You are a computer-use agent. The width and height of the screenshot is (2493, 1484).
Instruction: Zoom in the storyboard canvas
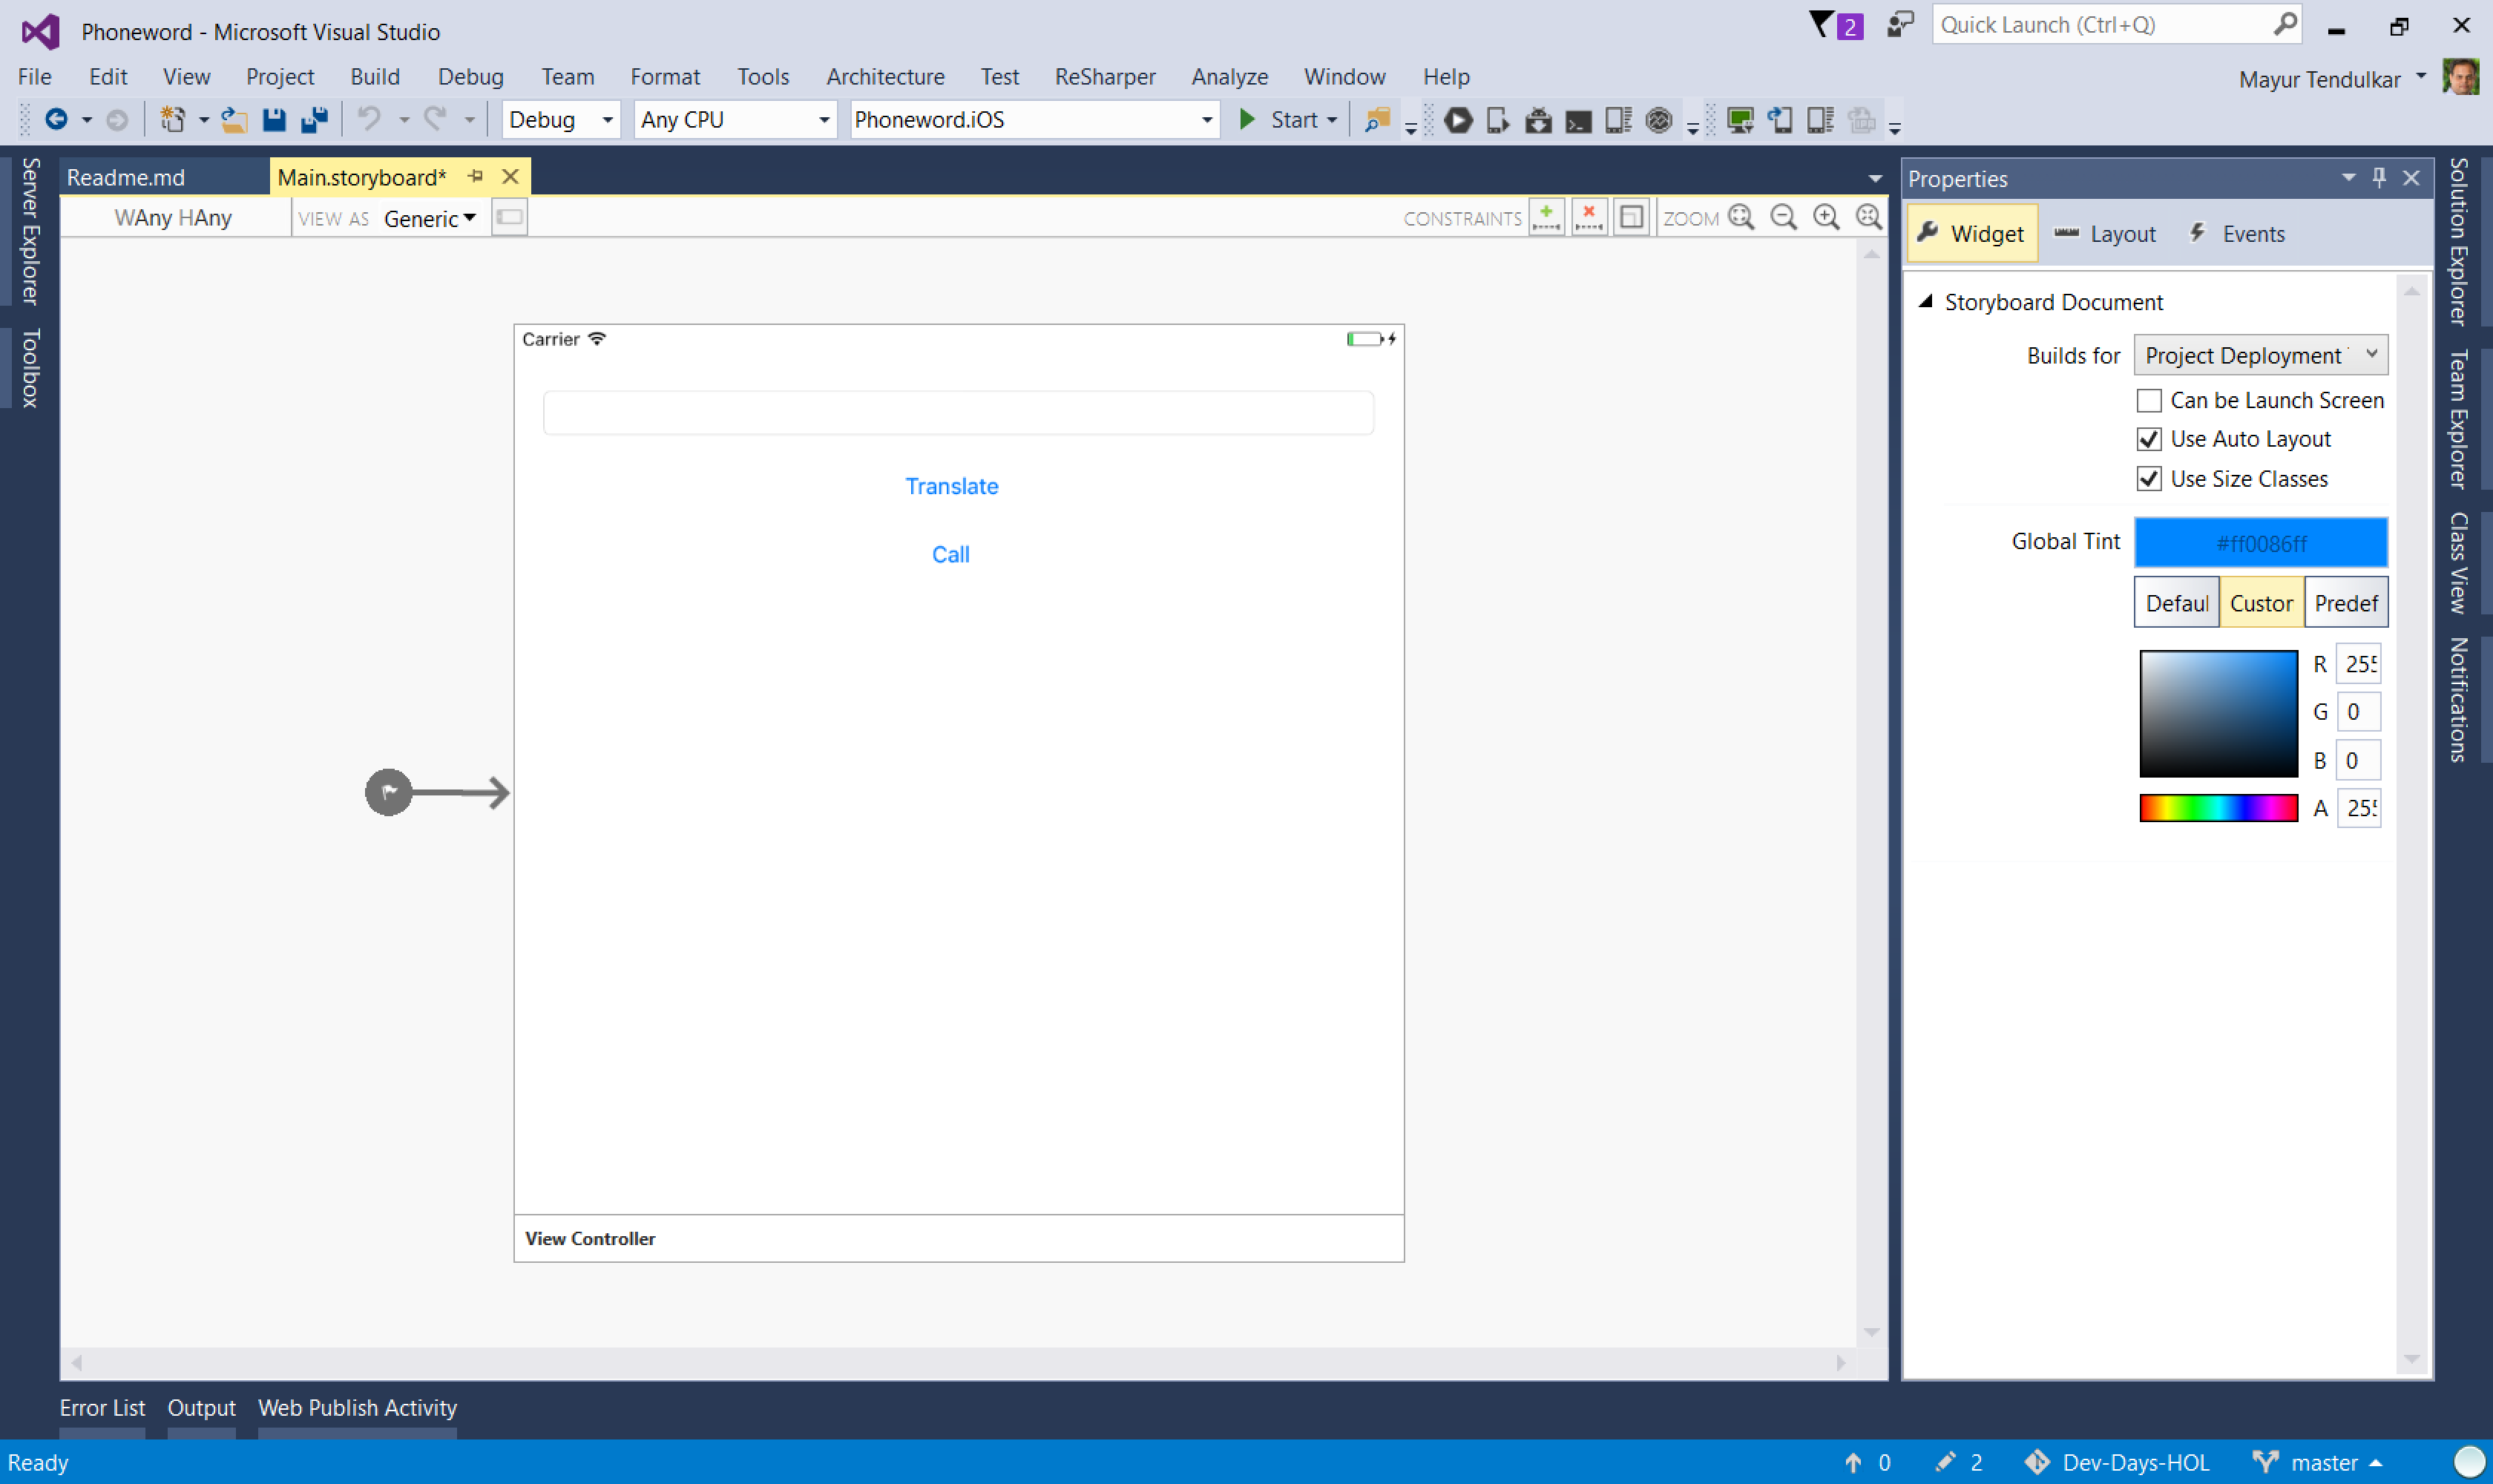1826,217
